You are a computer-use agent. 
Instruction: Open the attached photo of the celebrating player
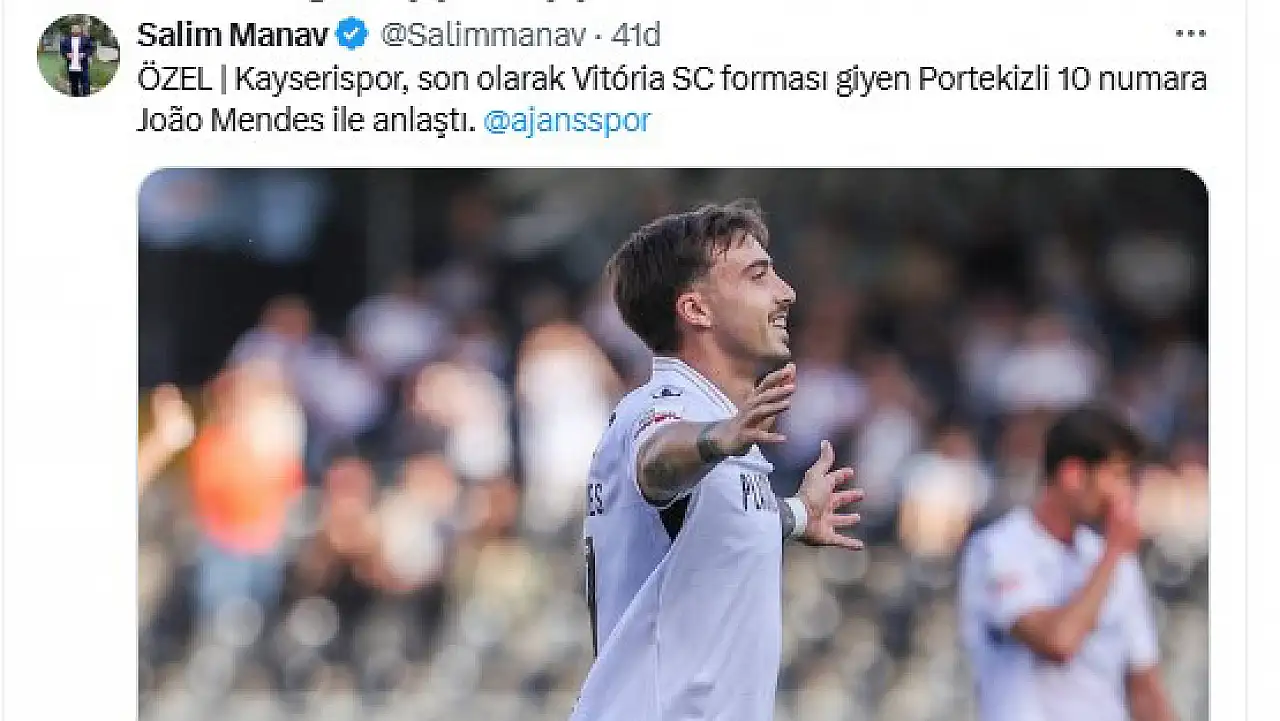click(x=673, y=444)
